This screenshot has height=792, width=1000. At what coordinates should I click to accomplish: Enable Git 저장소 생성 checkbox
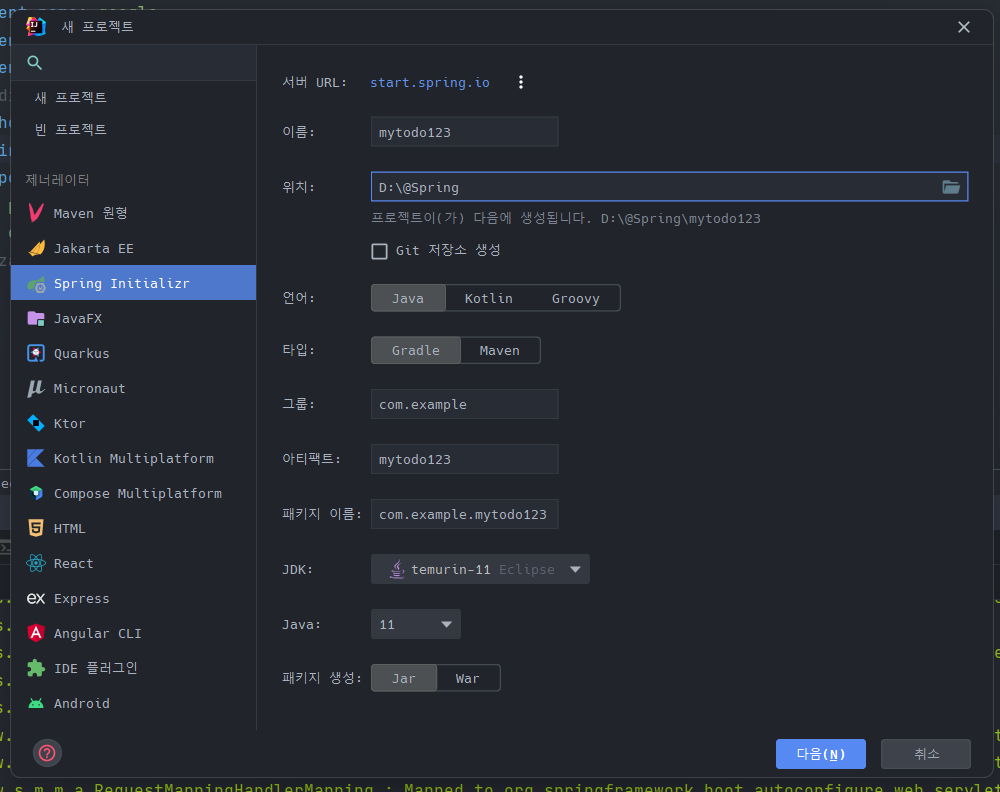coord(379,251)
